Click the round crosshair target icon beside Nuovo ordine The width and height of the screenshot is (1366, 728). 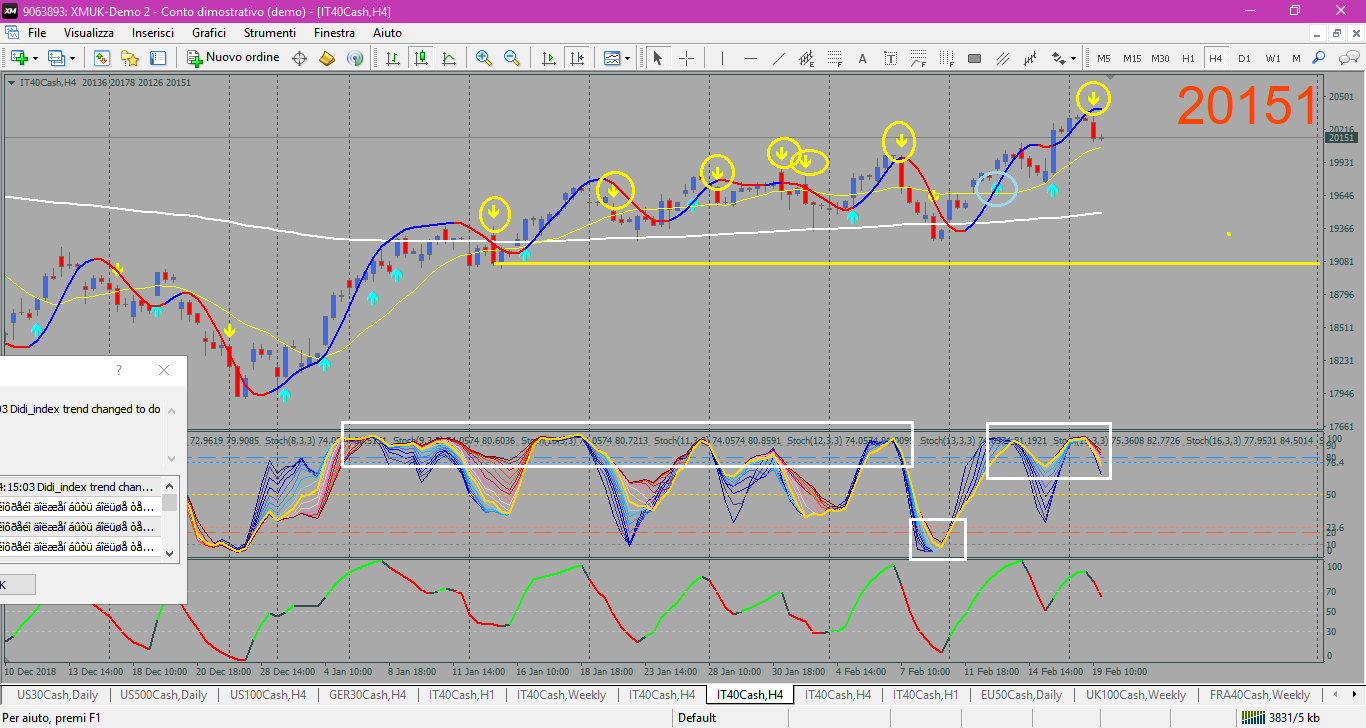coord(299,58)
